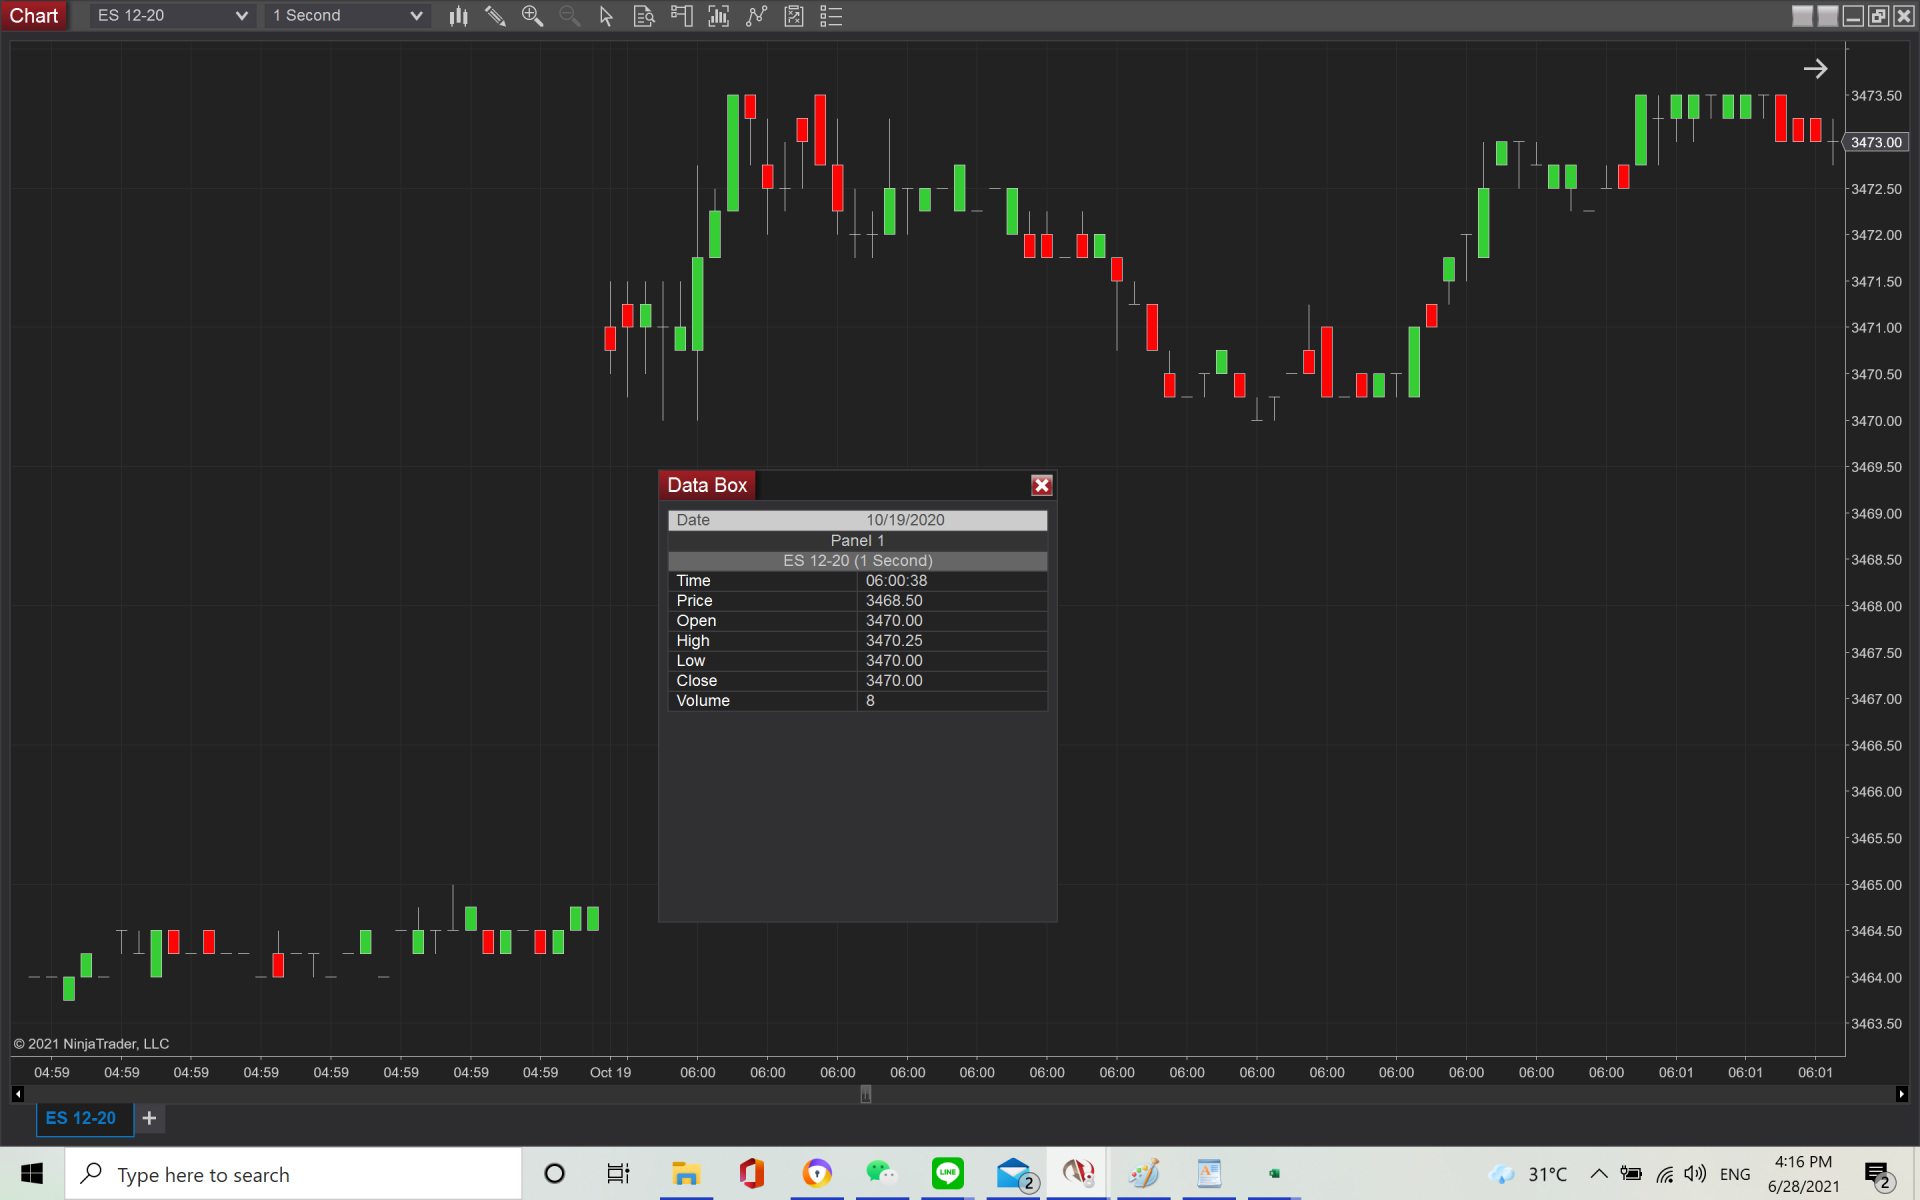Expand the ES 12-20 instrument dropdown
1920x1200 pixels.
click(241, 16)
